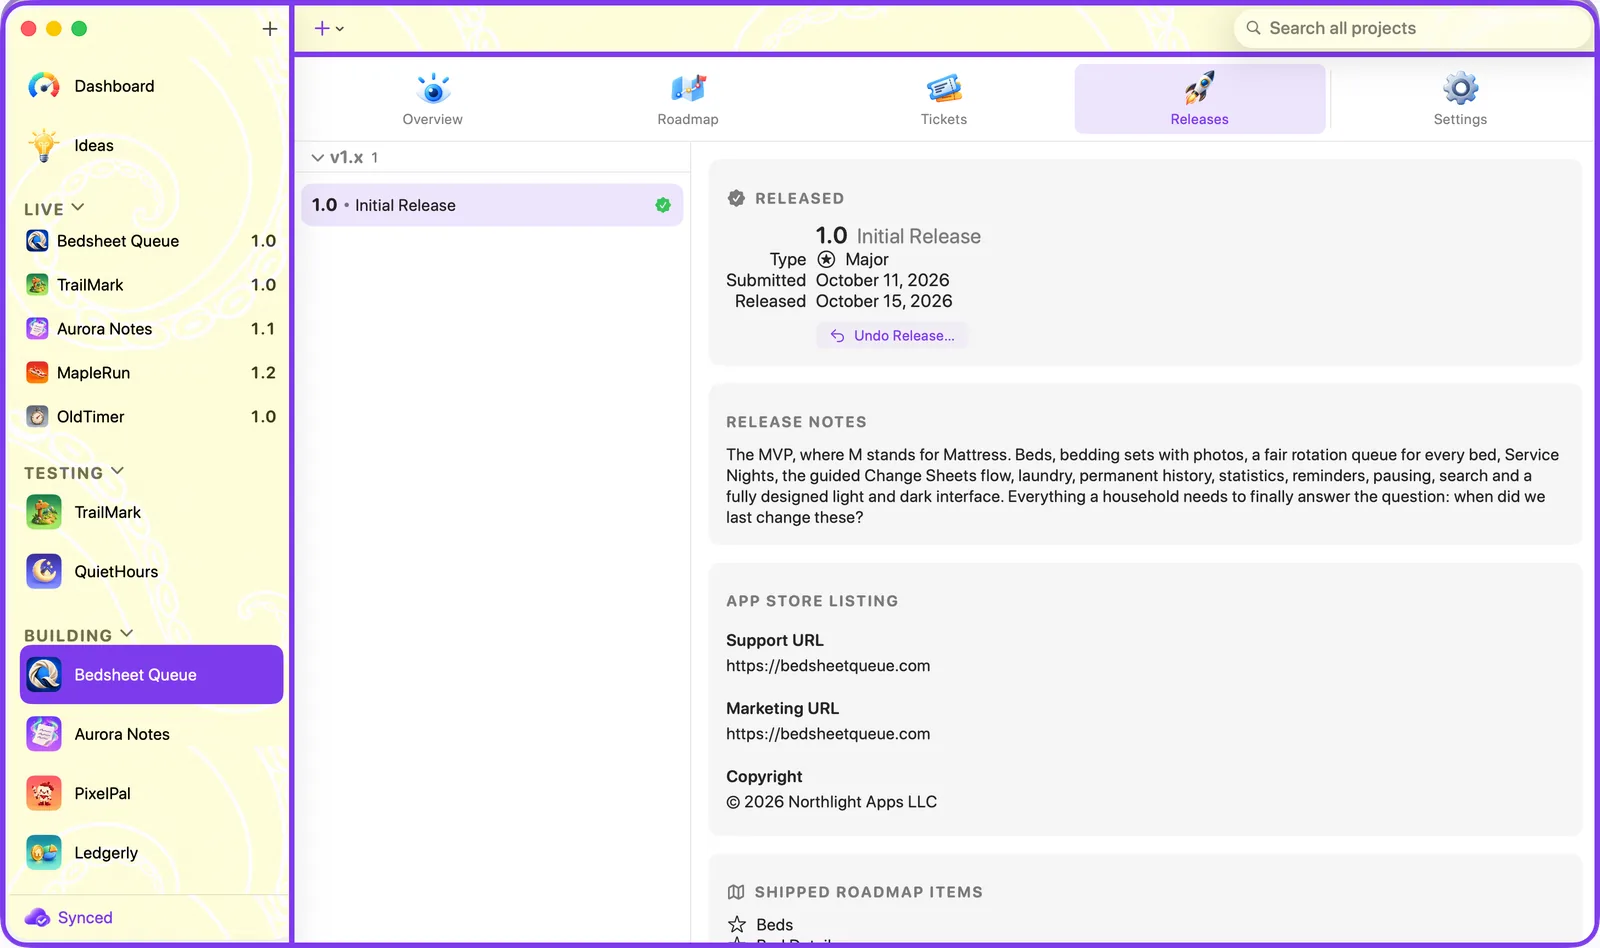Screen dimensions: 1600x948
Task: Open MapleRun app icon
Action: 37,373
